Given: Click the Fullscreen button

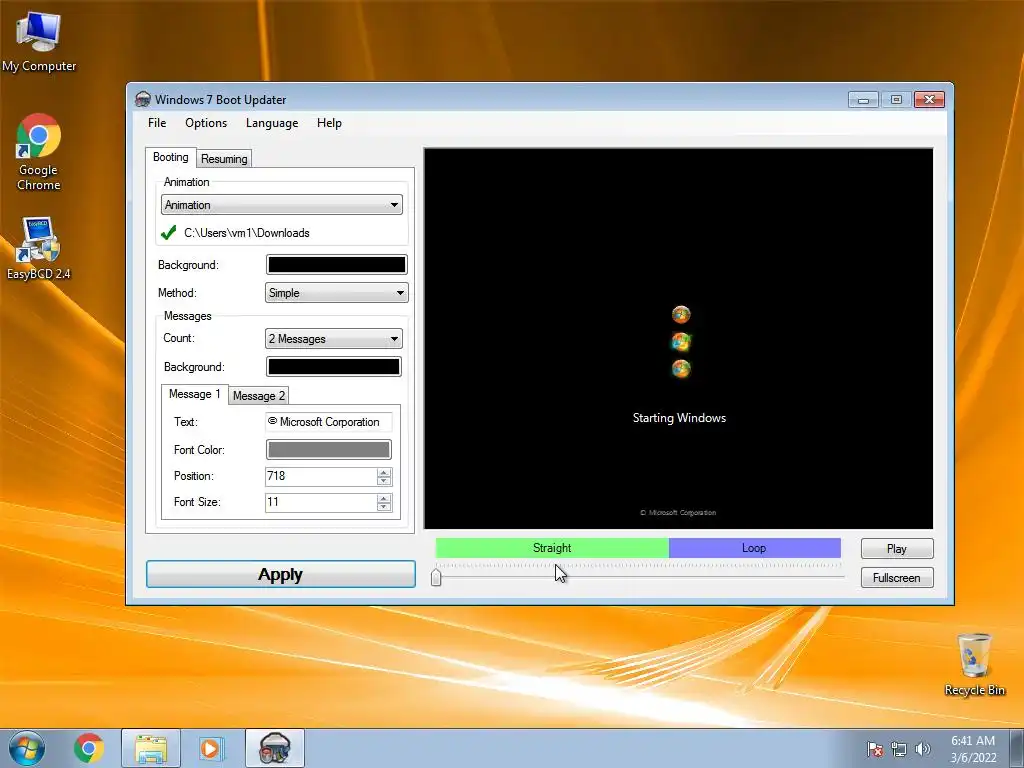Looking at the screenshot, I should 897,578.
